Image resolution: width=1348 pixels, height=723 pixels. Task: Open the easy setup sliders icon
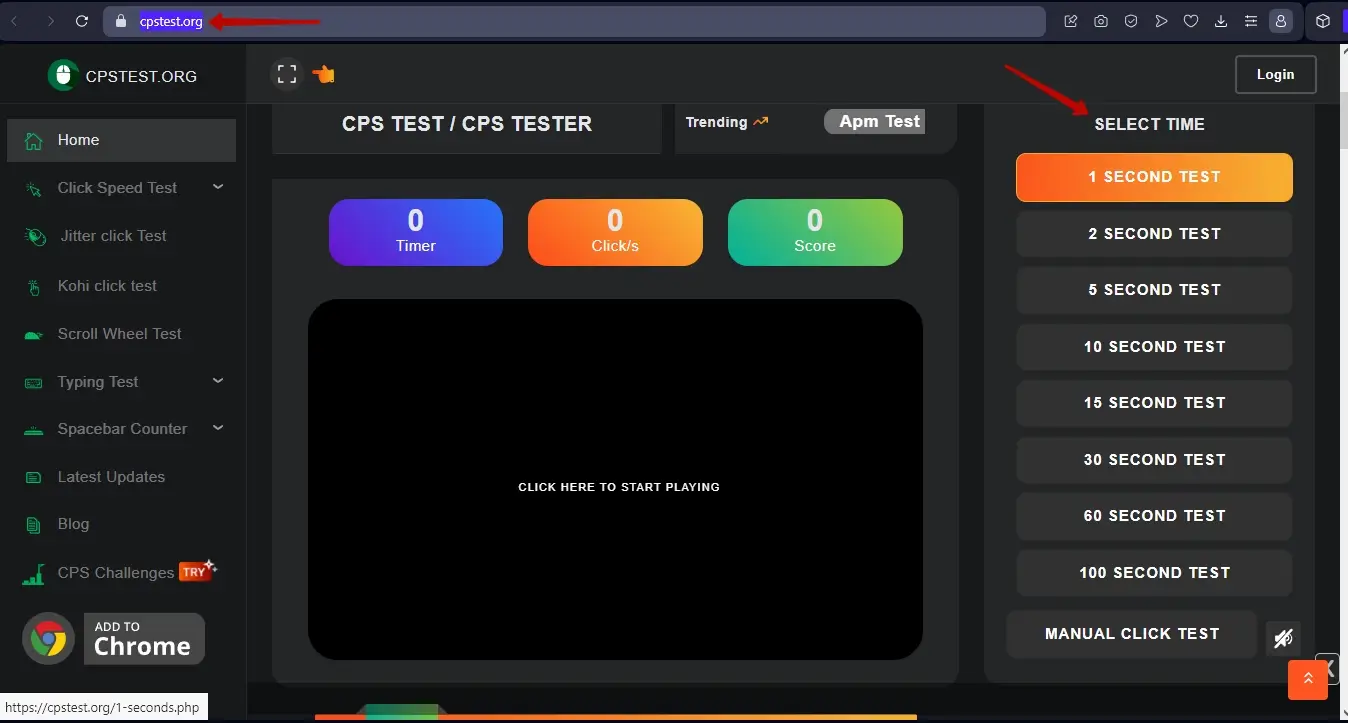(x=1251, y=21)
